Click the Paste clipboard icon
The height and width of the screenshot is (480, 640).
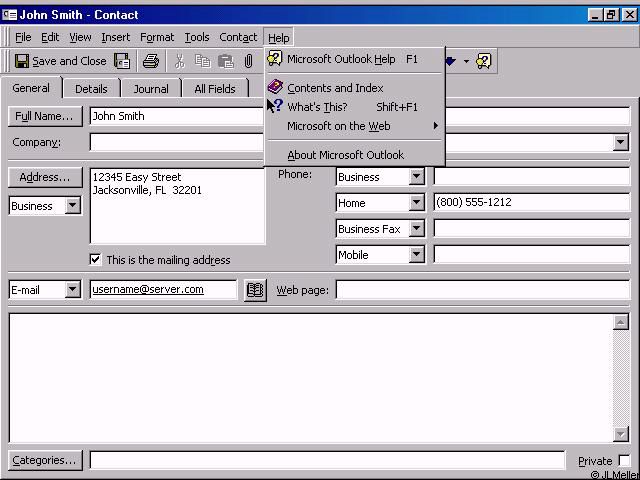click(225, 61)
